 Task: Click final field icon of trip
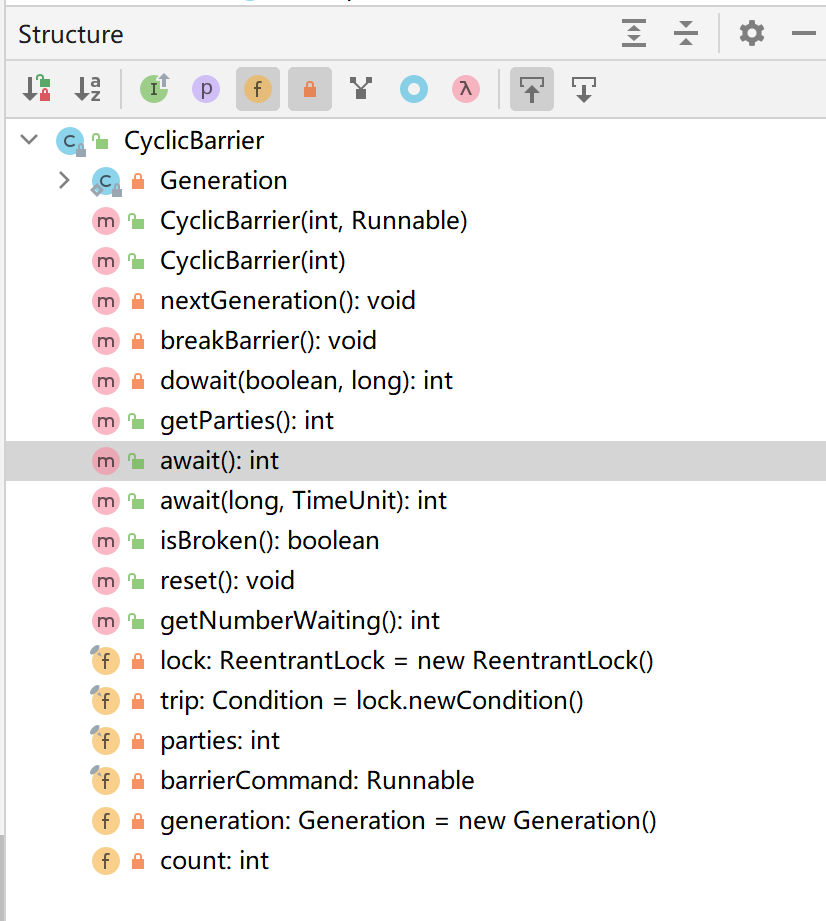pyautogui.click(x=105, y=701)
